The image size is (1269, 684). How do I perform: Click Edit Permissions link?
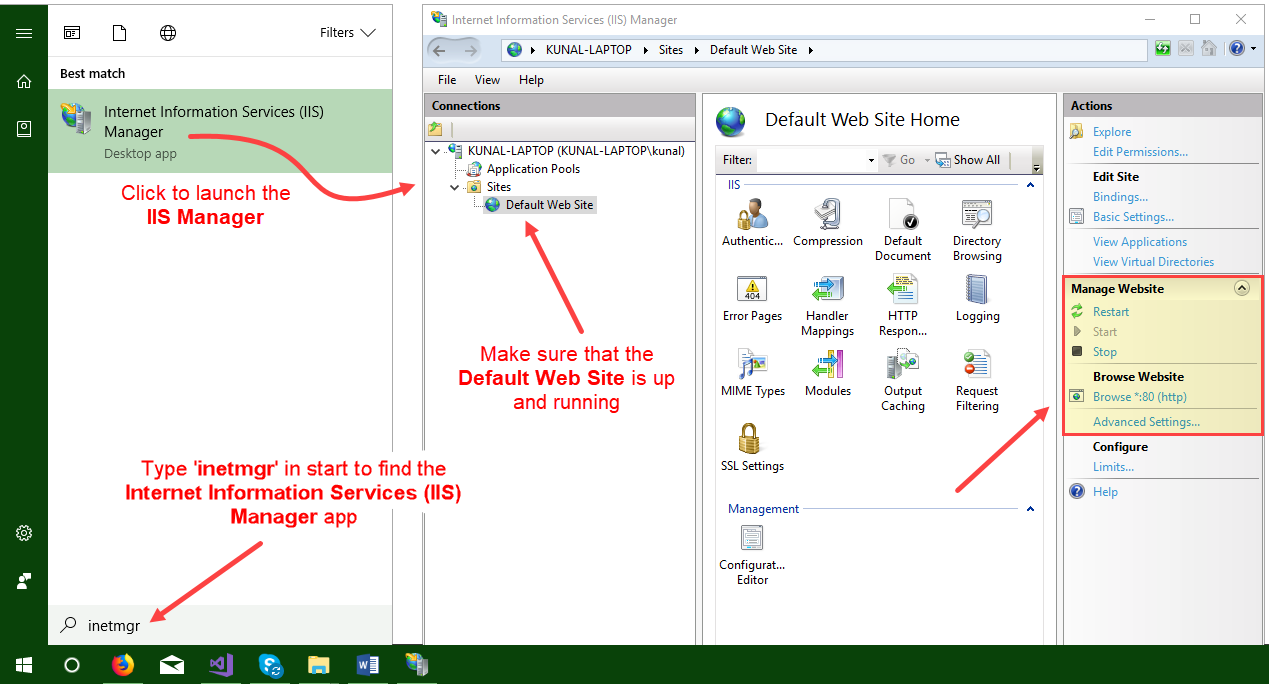point(1140,152)
